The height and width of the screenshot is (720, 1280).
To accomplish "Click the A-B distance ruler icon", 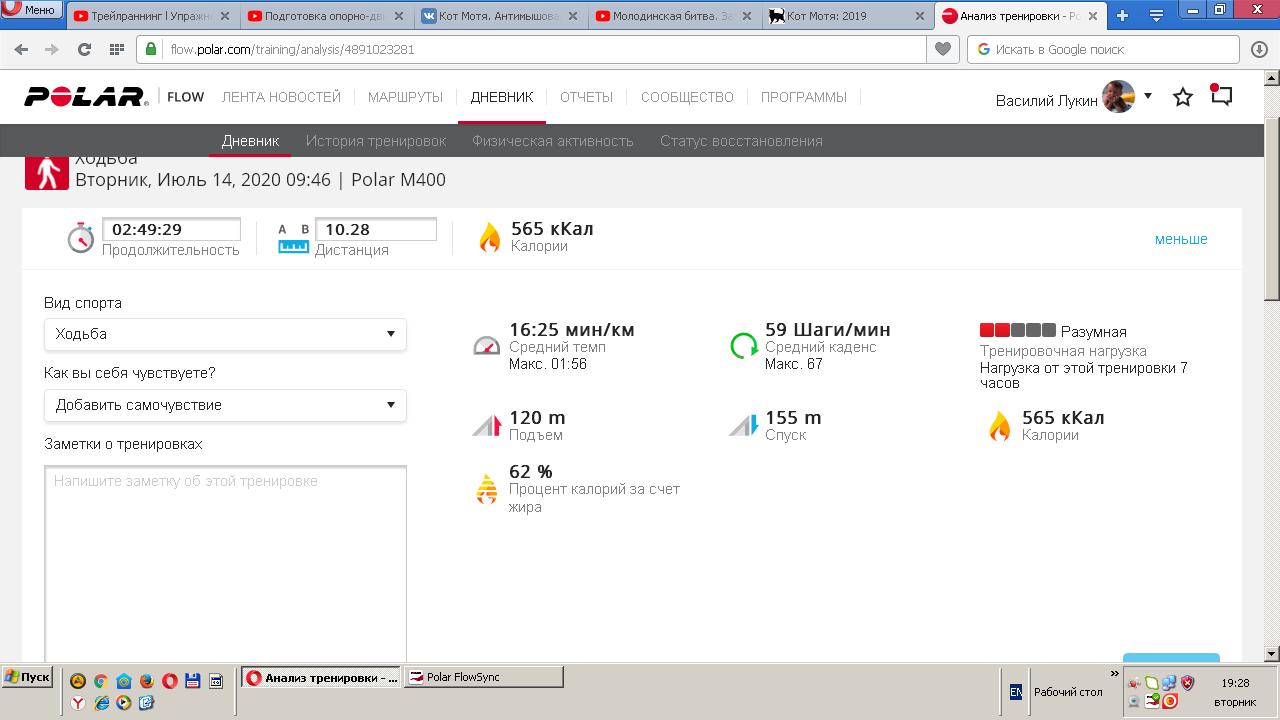I will tap(293, 238).
